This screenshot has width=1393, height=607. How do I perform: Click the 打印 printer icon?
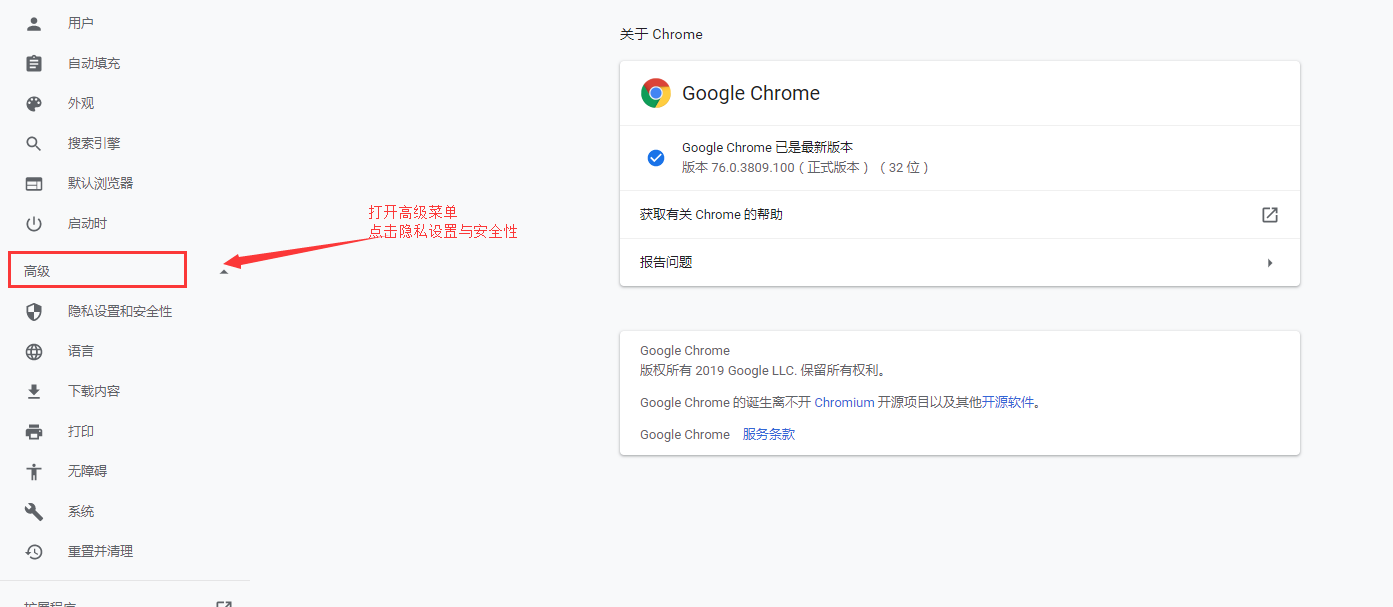pos(34,431)
